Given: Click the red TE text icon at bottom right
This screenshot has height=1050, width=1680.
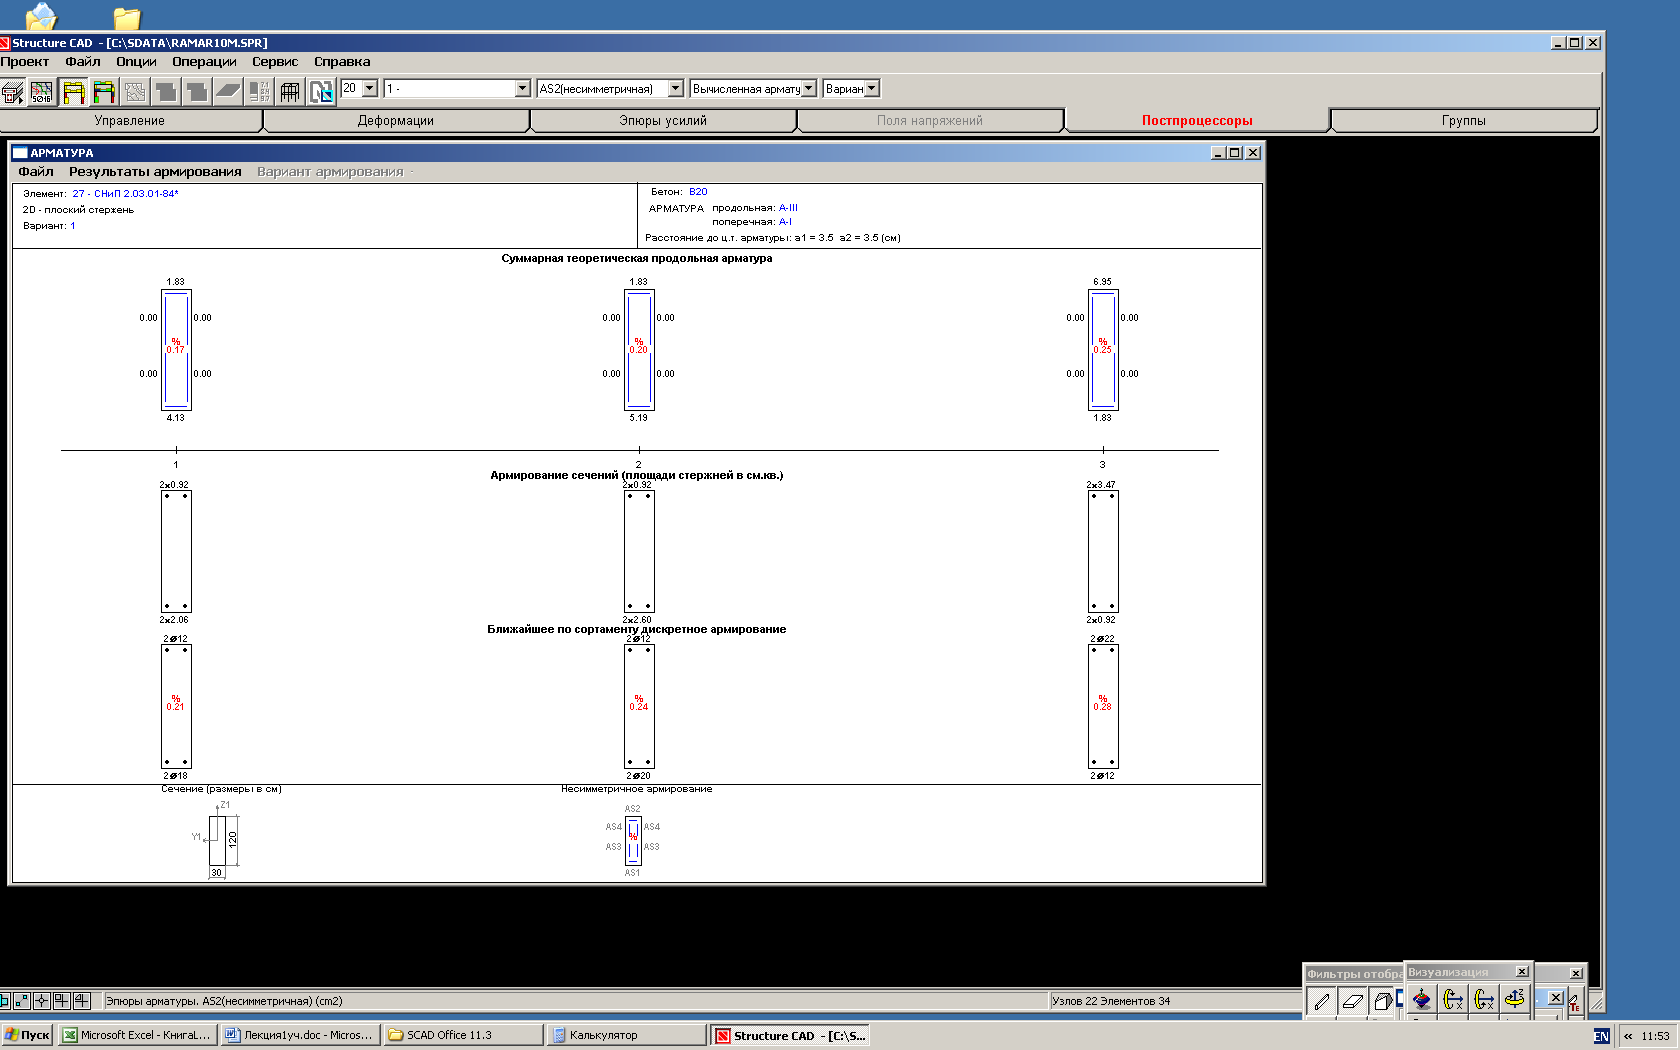Looking at the screenshot, I should pos(1575,1002).
